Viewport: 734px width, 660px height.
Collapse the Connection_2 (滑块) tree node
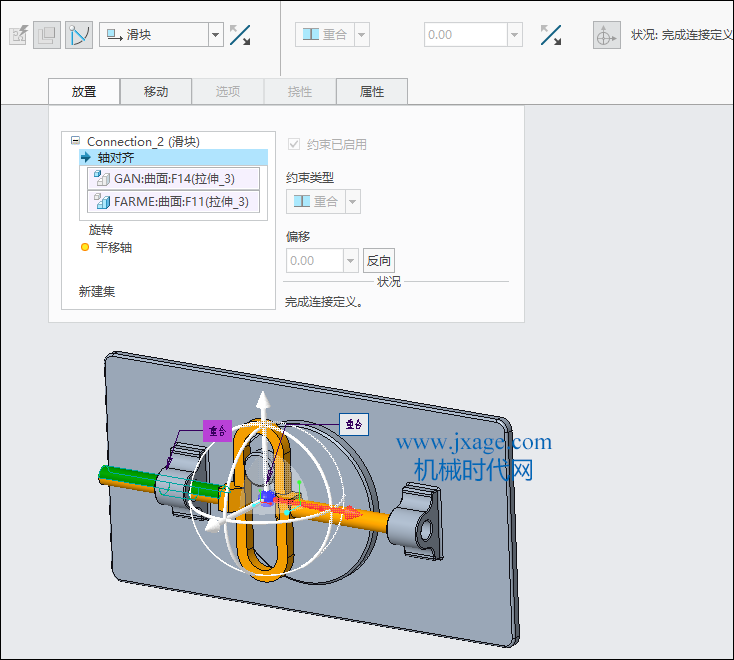coord(75,140)
